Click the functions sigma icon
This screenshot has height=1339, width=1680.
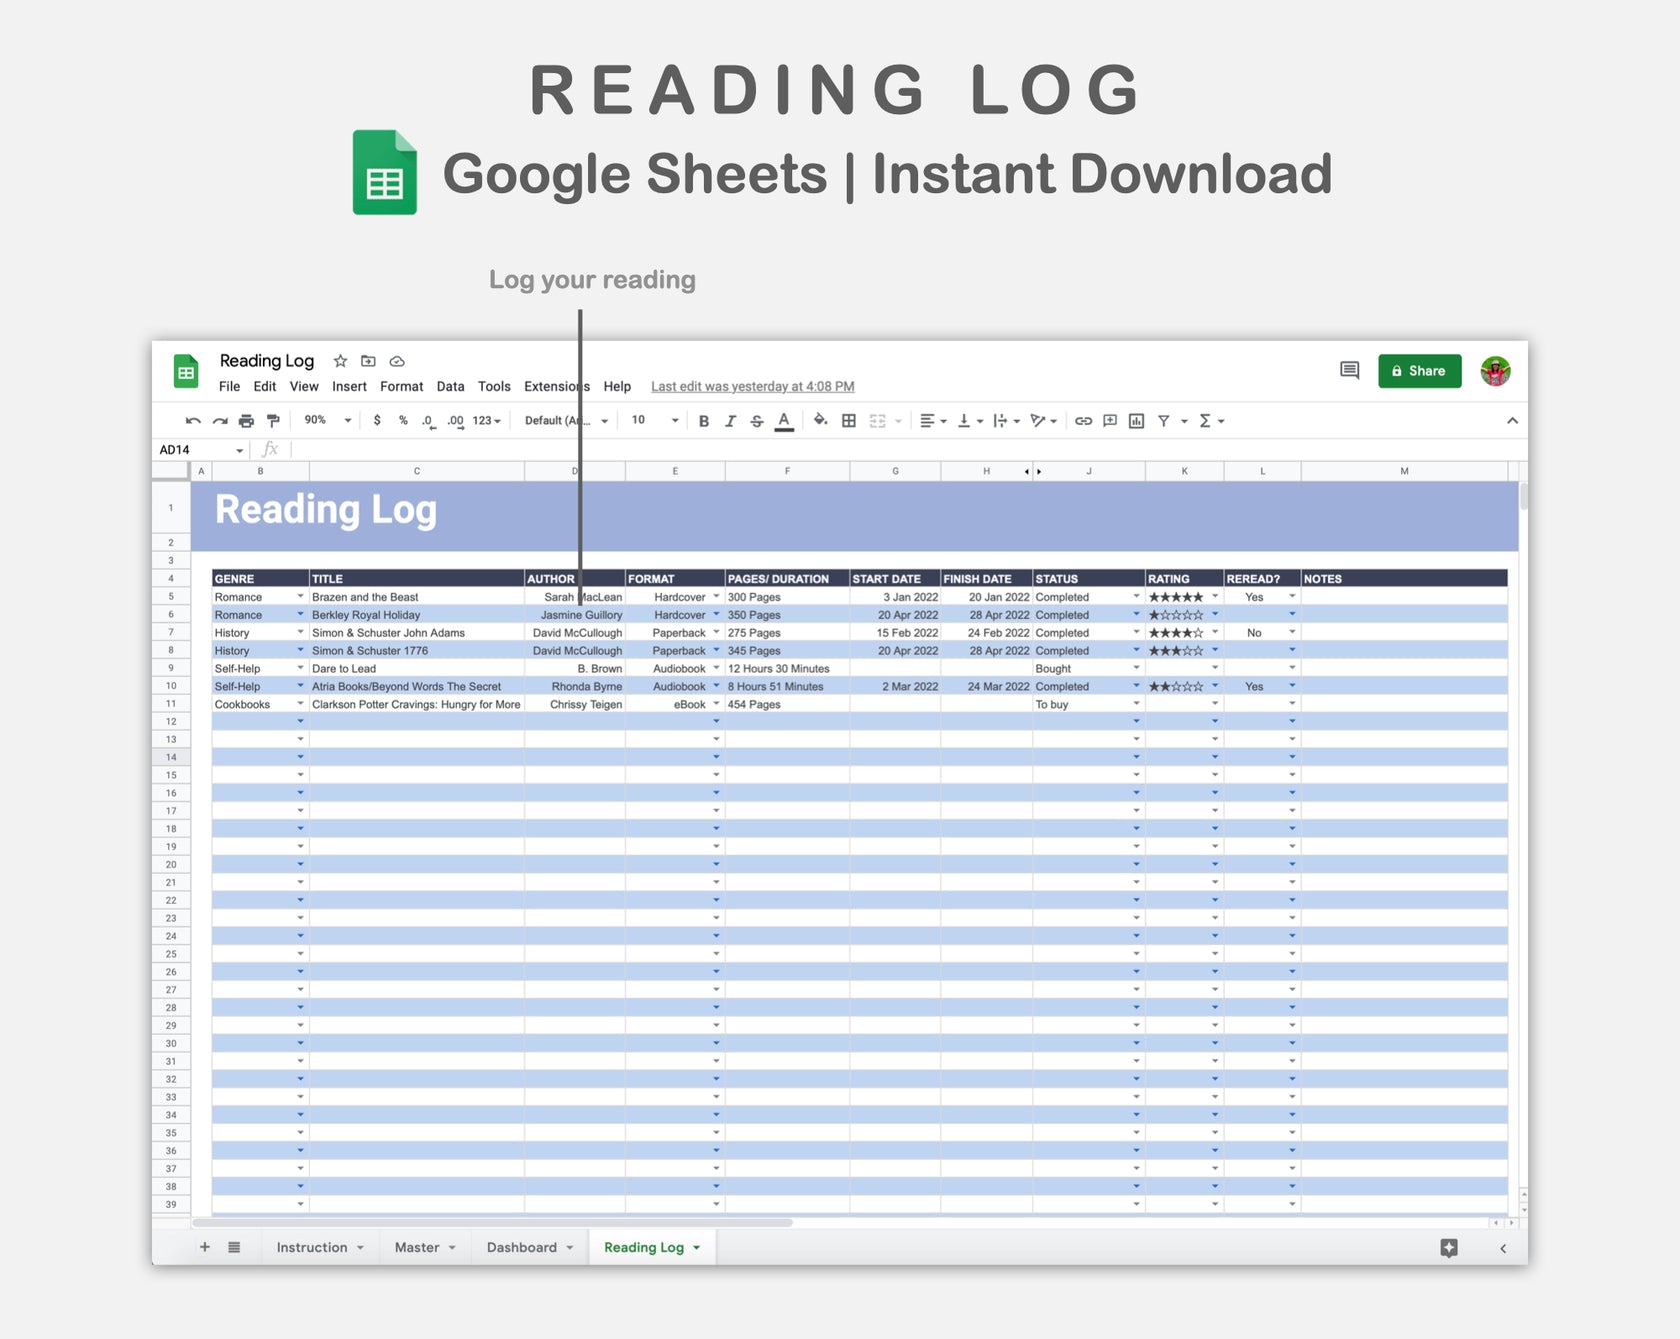tap(1206, 421)
